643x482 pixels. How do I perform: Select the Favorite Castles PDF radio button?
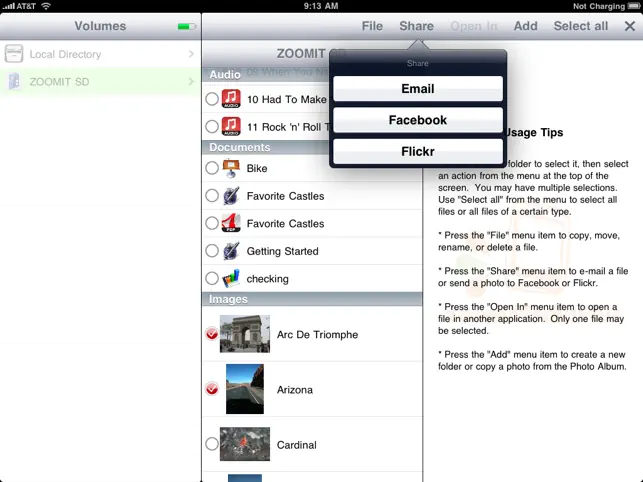(212, 223)
